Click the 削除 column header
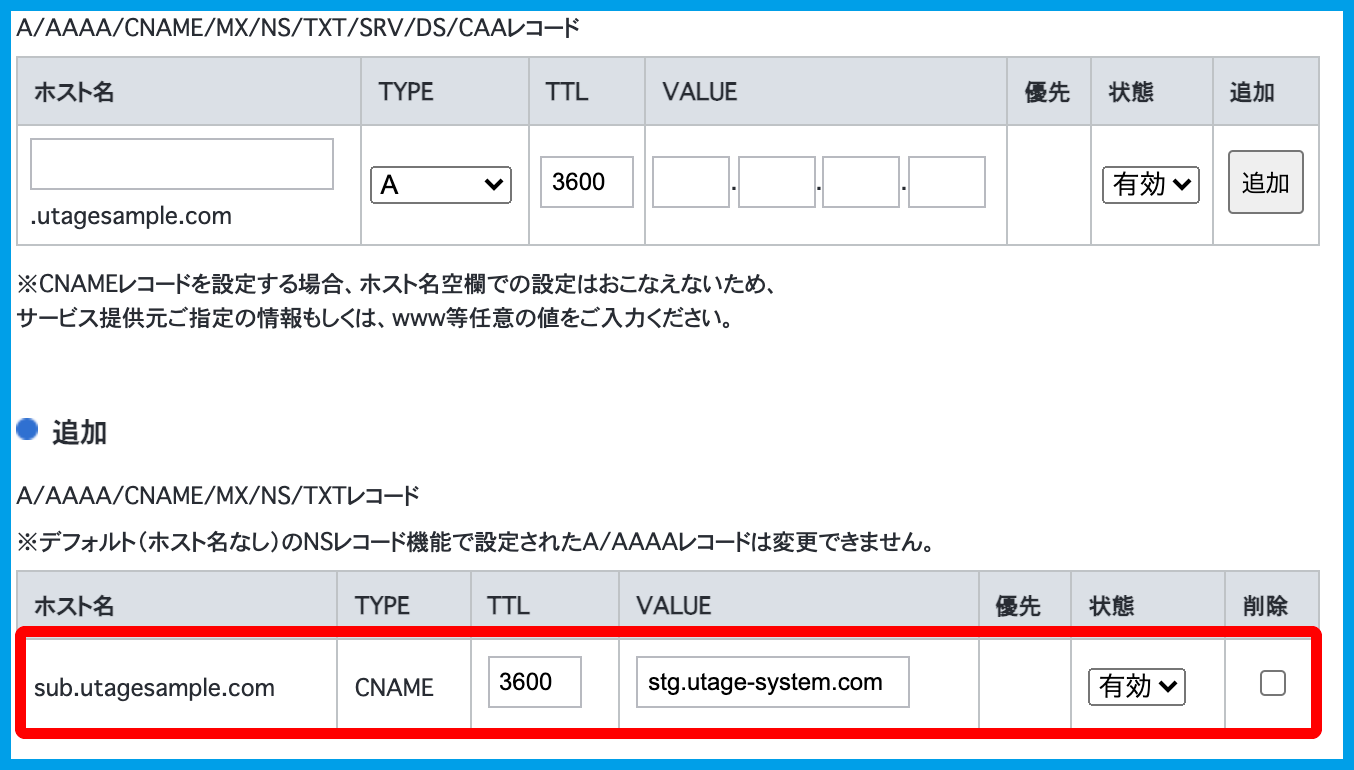The image size is (1354, 770). coord(1265,606)
